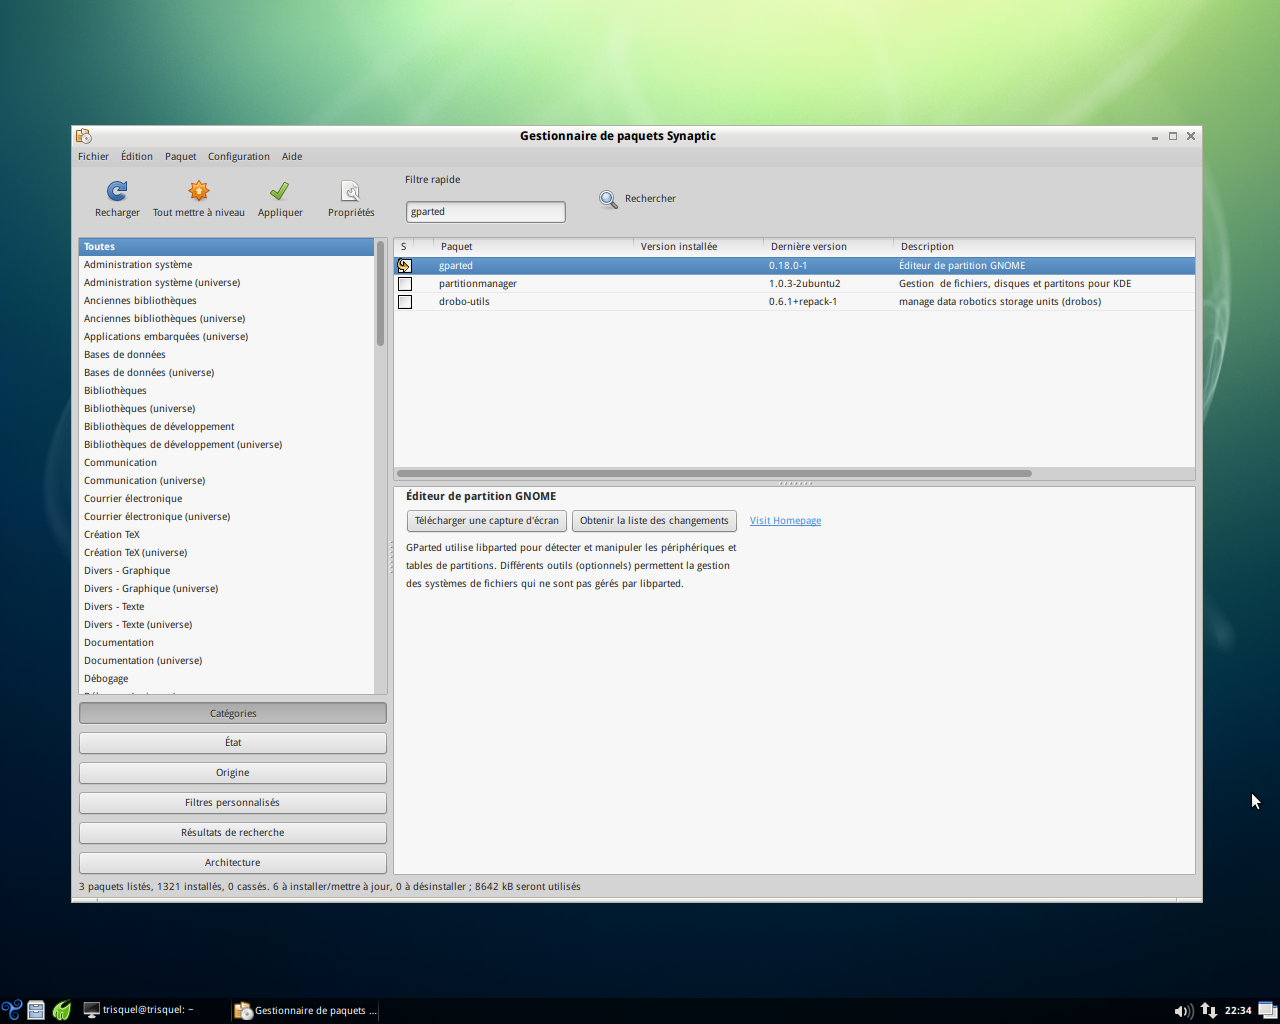This screenshot has height=1024, width=1280.
Task: Open the Paquet menu
Action: coord(181,157)
